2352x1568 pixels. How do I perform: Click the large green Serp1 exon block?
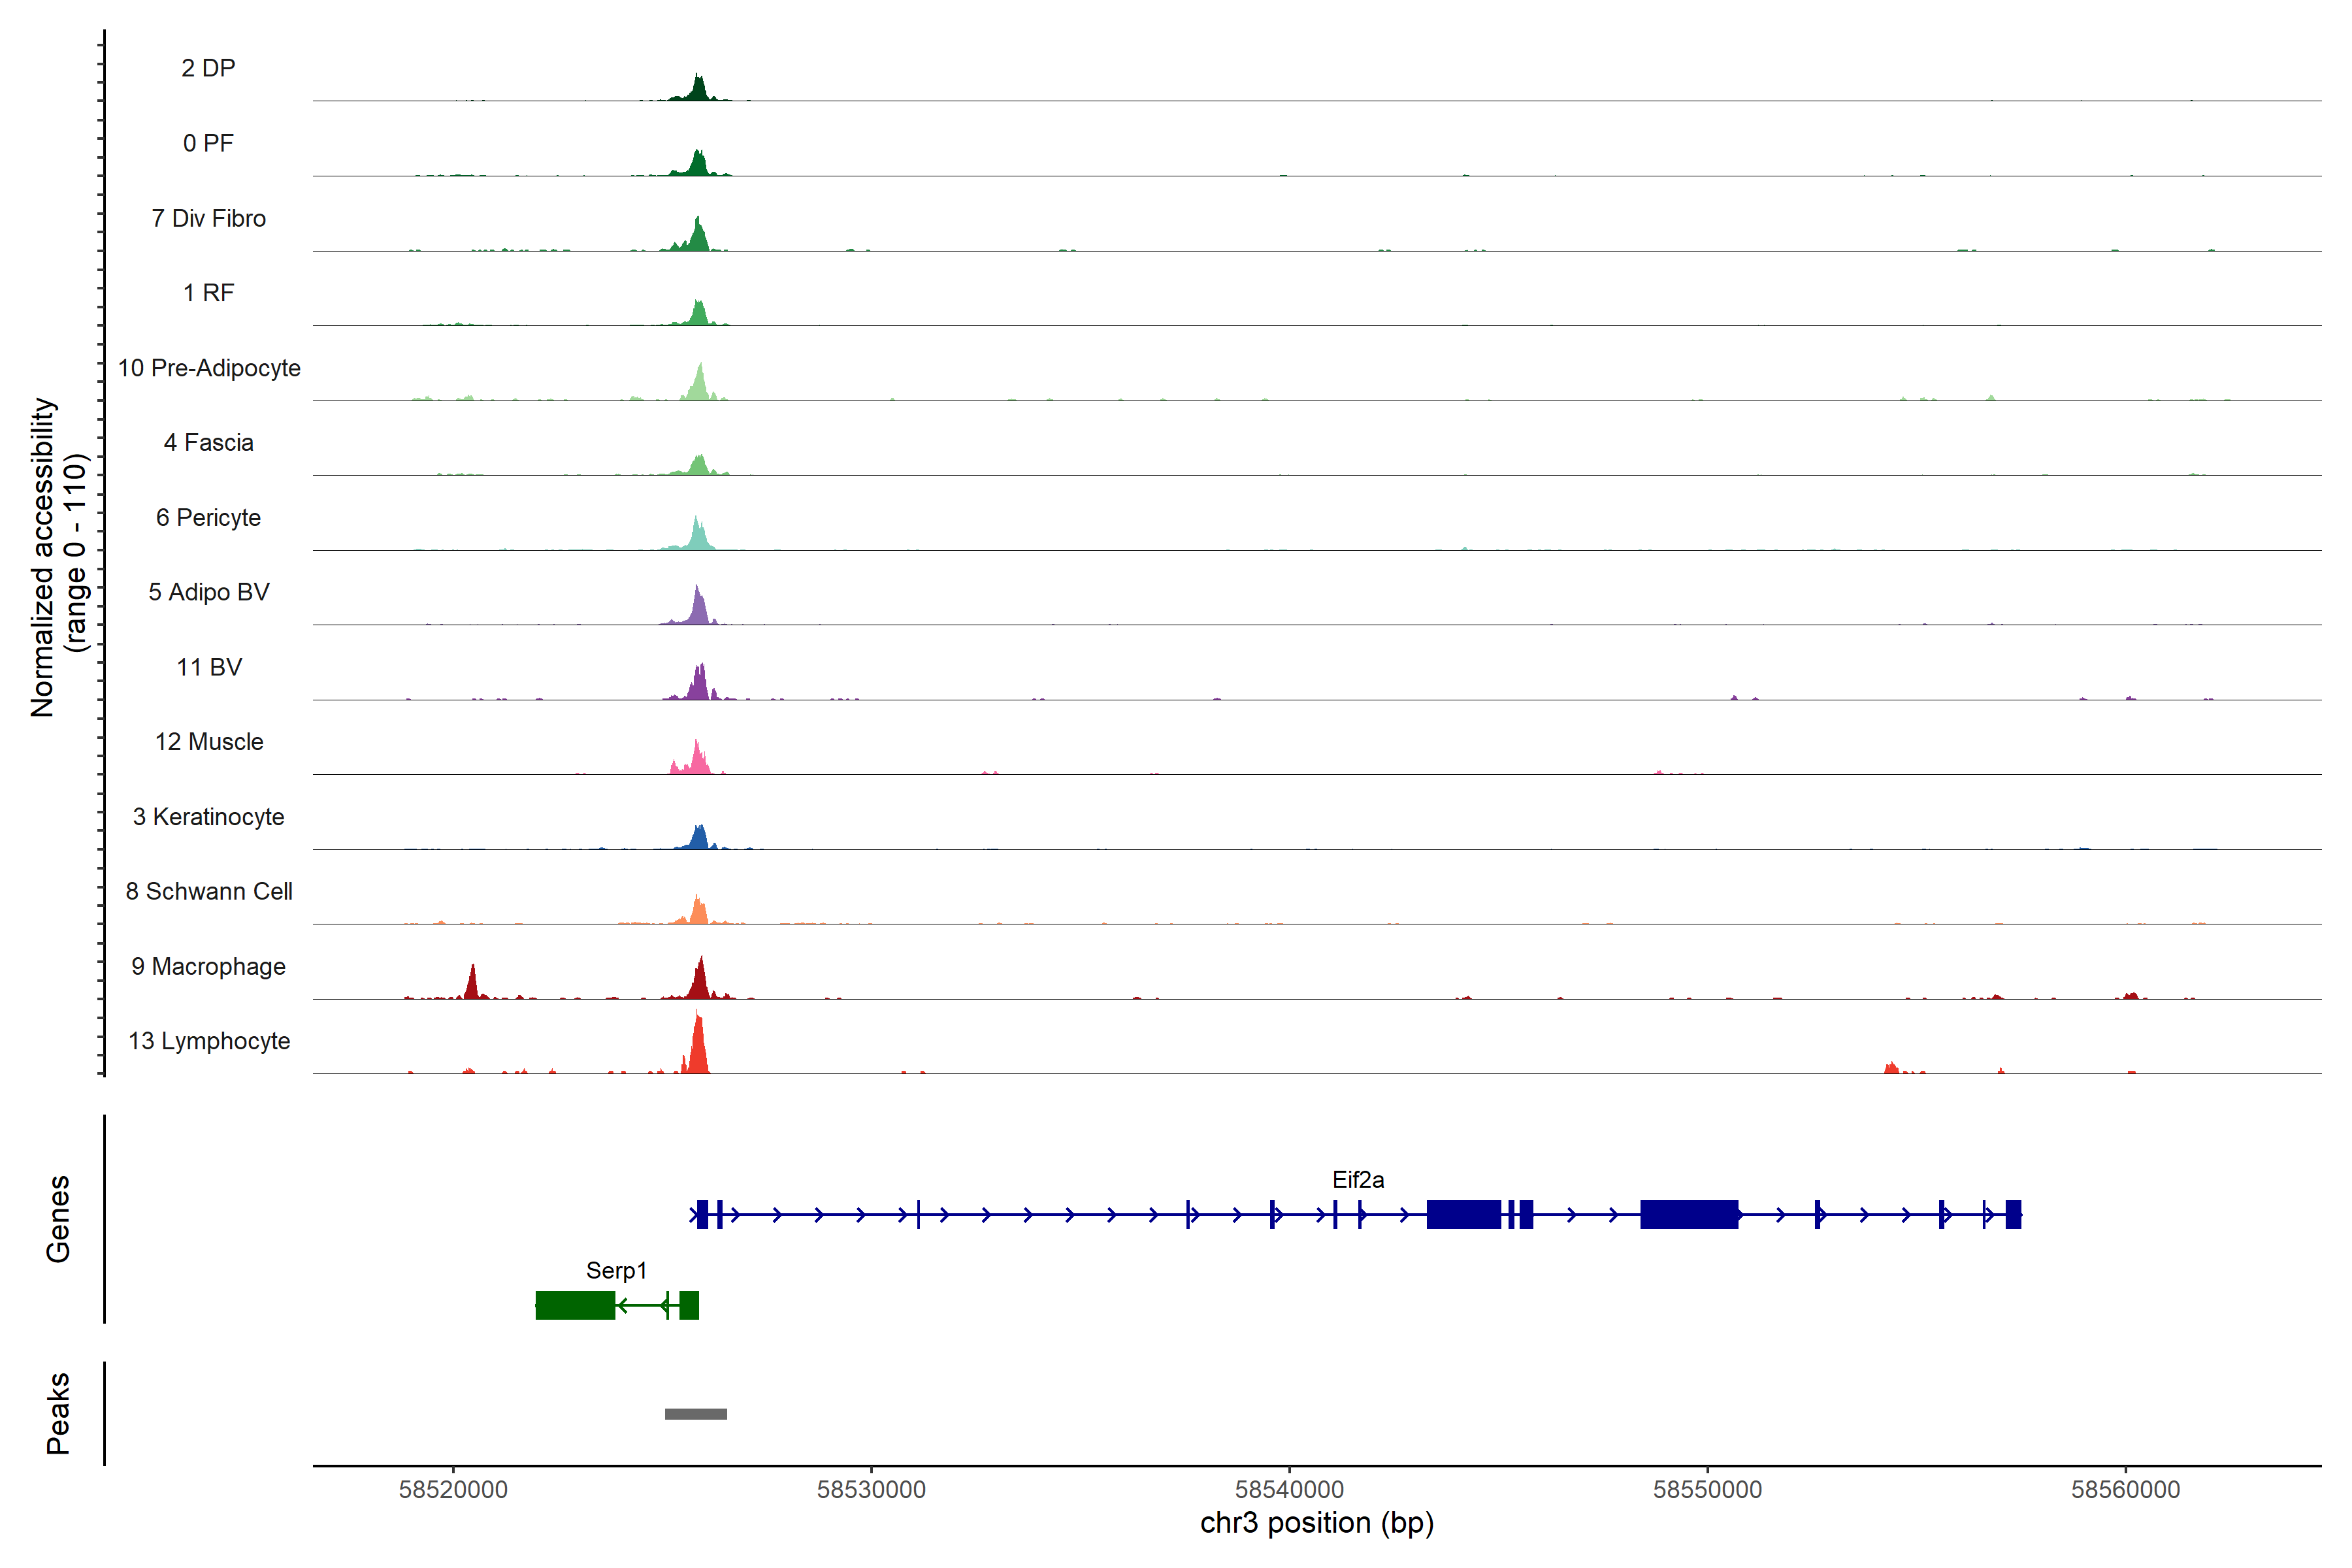pos(575,1305)
